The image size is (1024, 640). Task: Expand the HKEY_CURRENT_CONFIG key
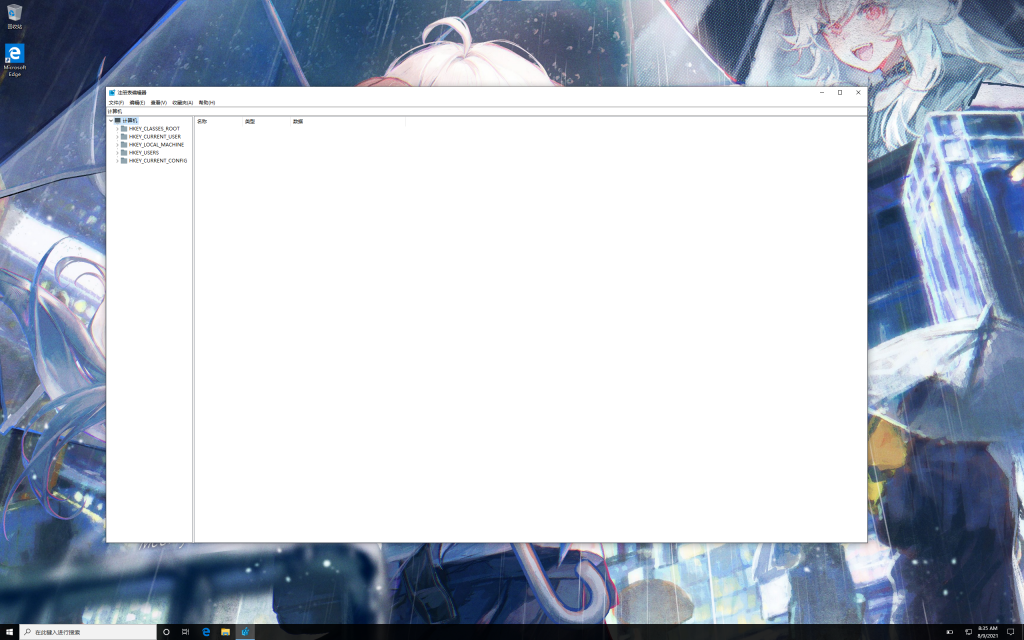click(x=118, y=160)
